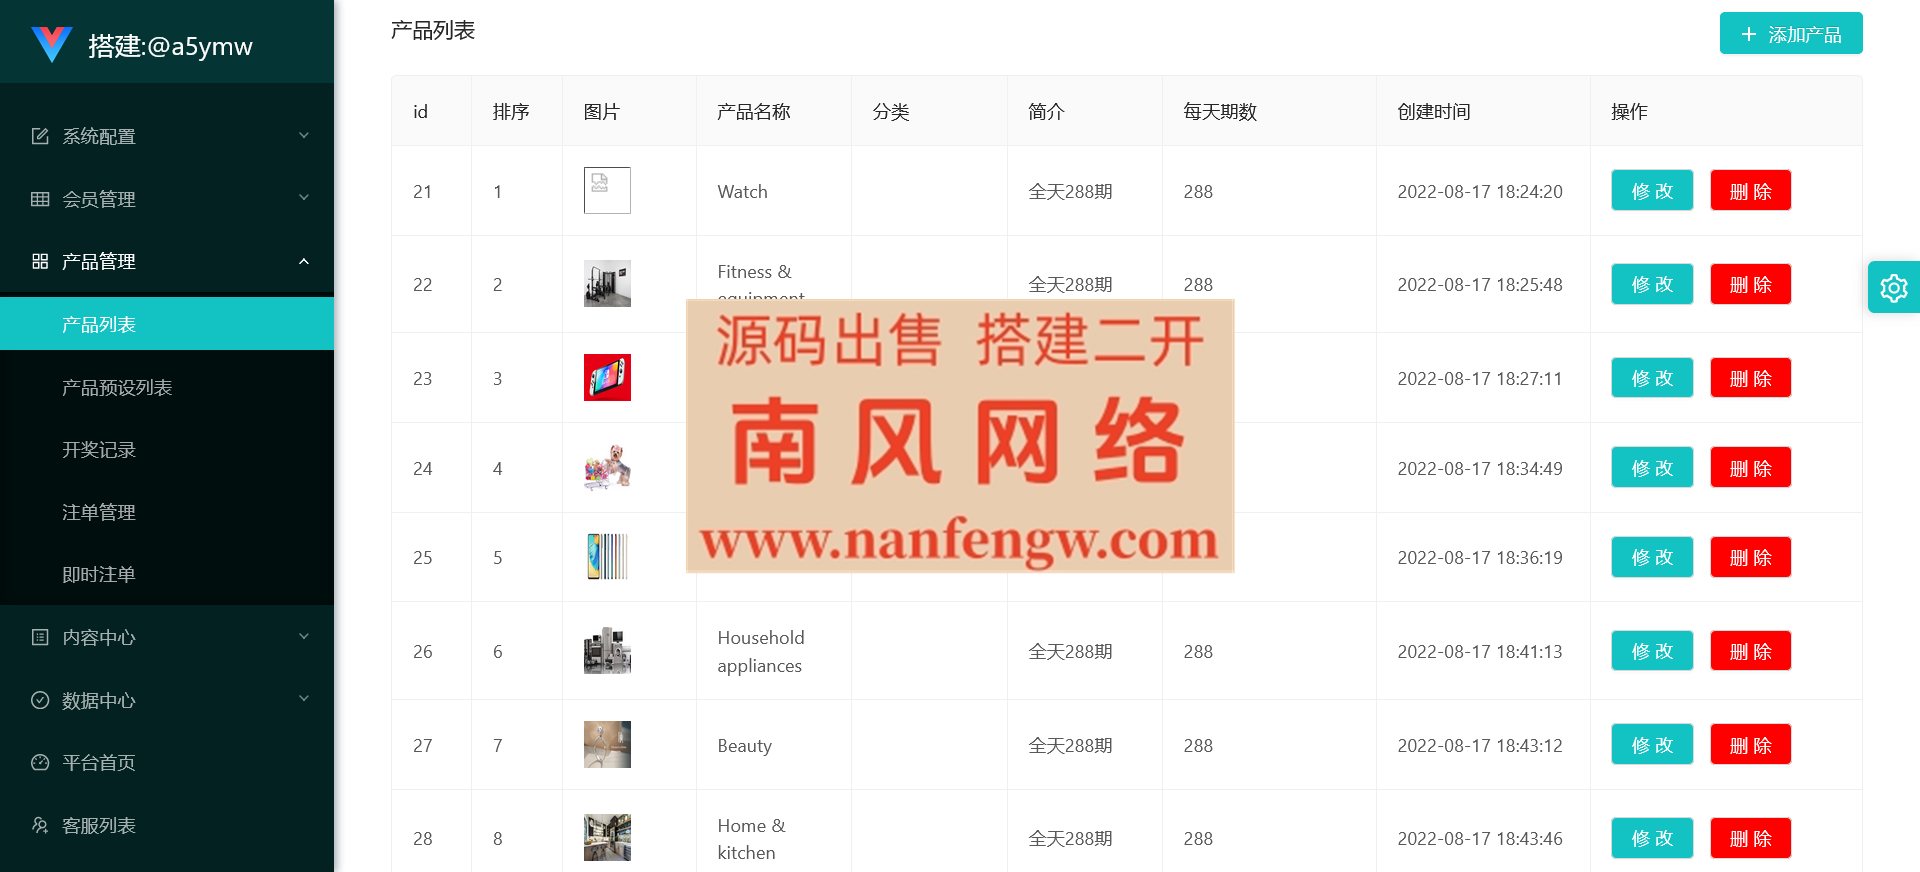The width and height of the screenshot is (1920, 872).
Task: Open the Household appliances thumbnail image
Action: pos(607,651)
